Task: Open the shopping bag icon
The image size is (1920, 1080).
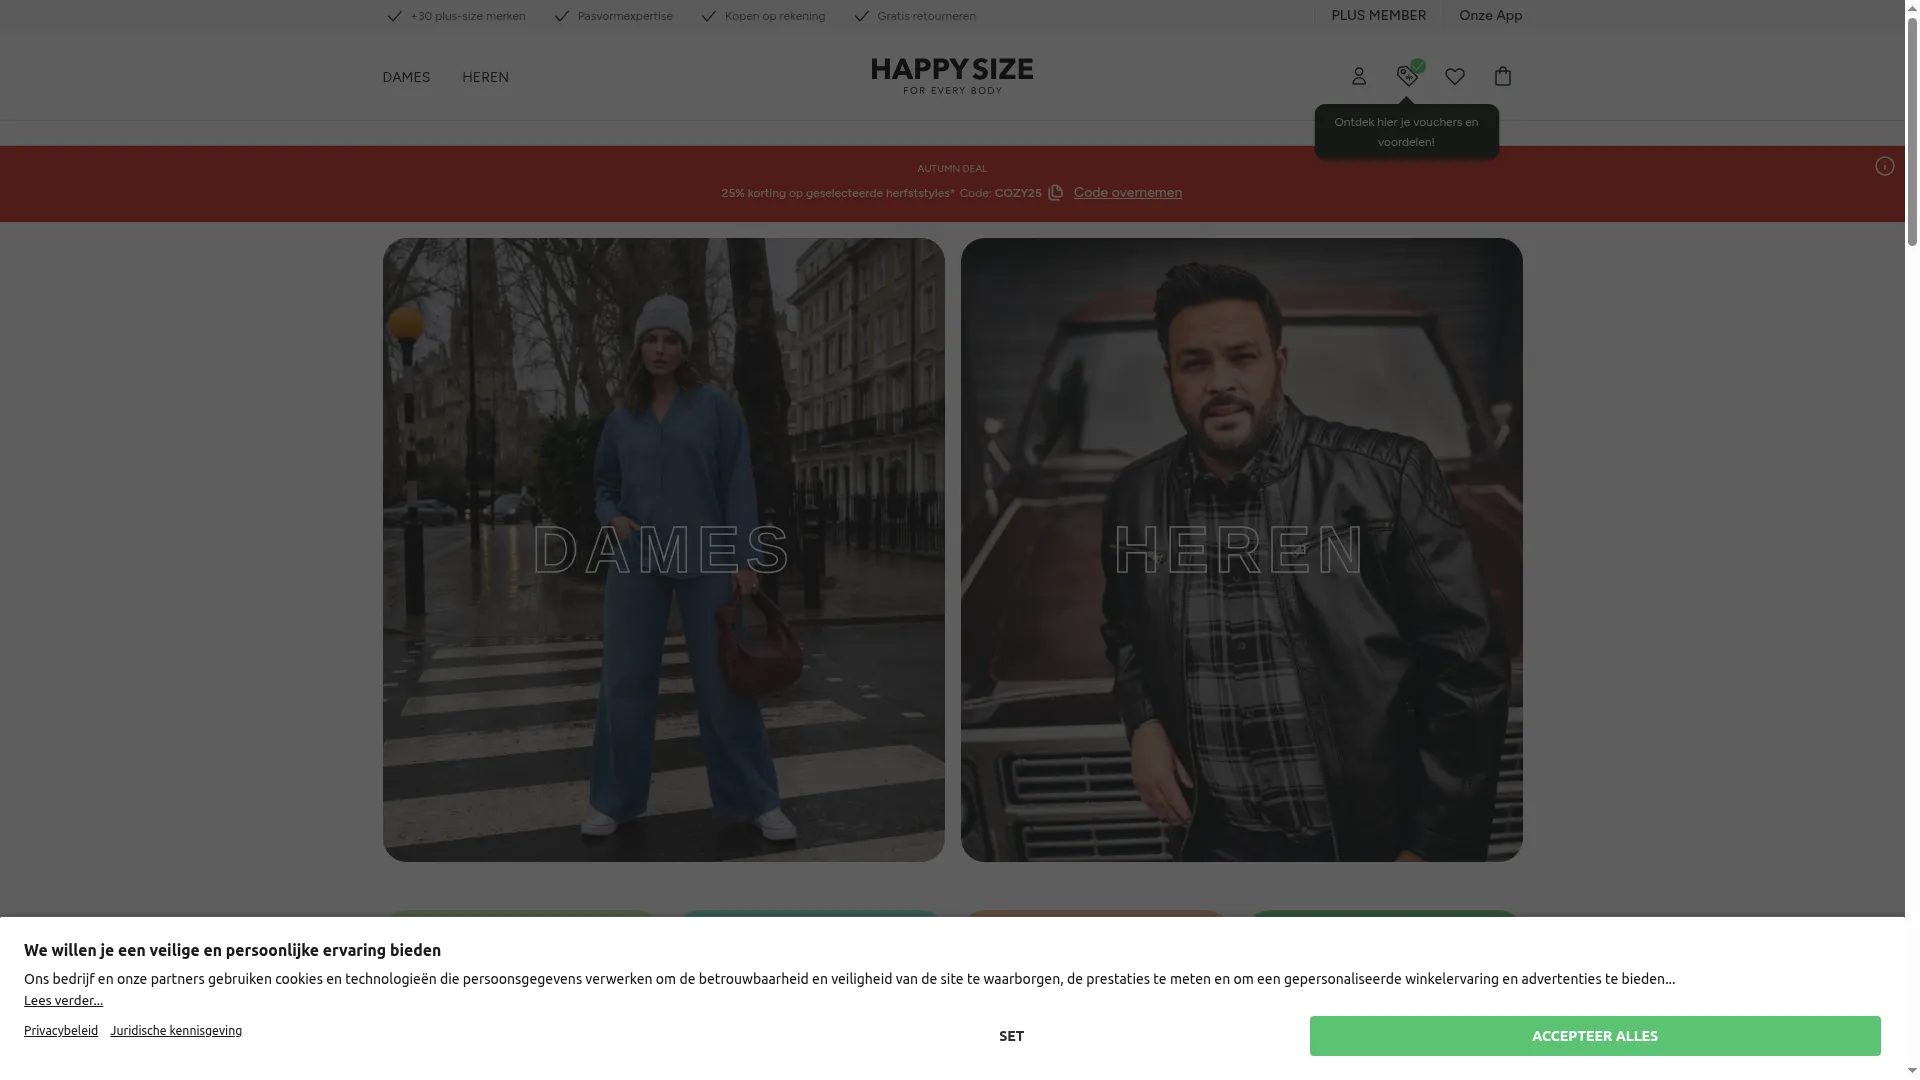Action: pyautogui.click(x=1503, y=76)
